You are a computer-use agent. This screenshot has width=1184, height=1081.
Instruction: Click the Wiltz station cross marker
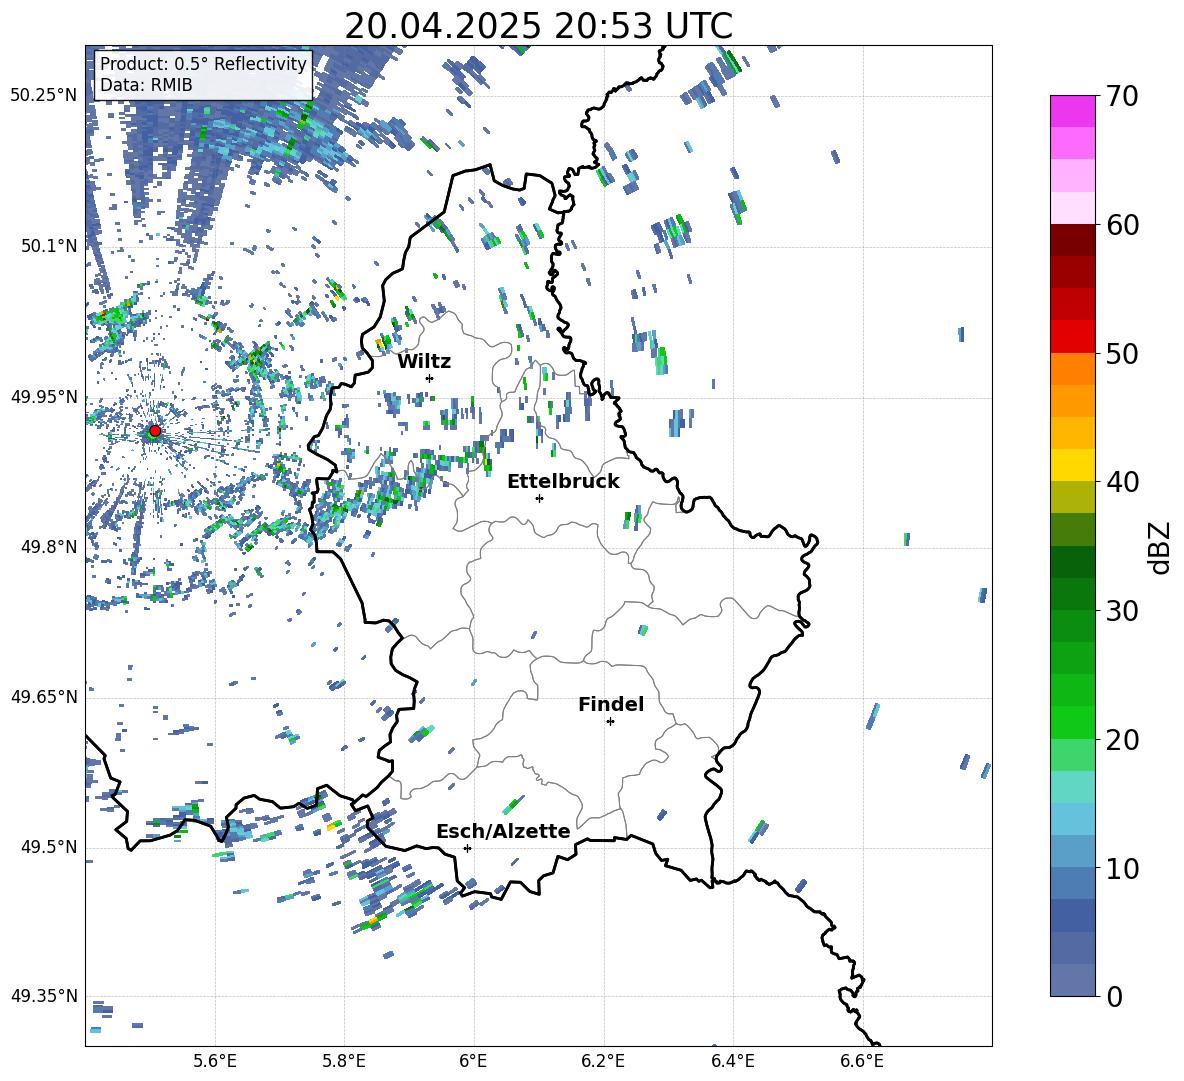pos(430,378)
